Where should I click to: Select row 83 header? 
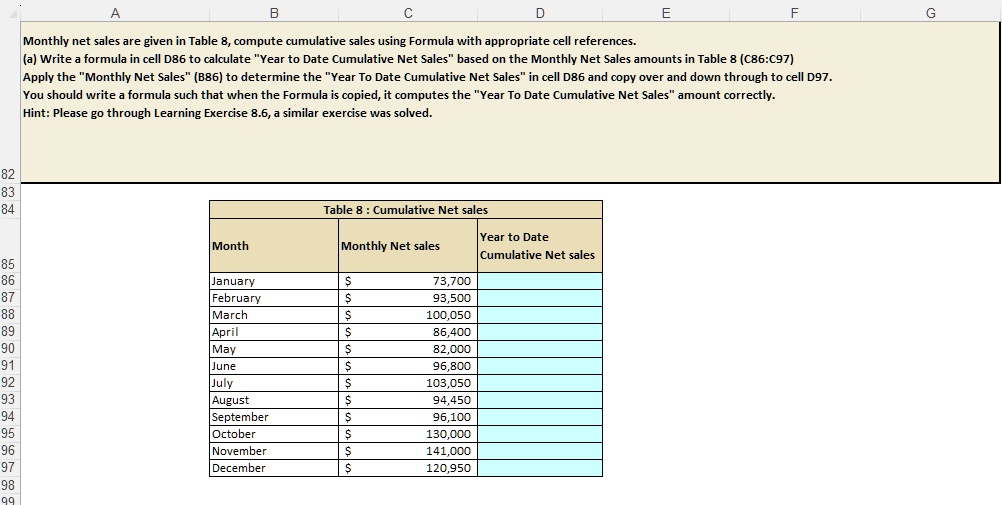pos(10,192)
